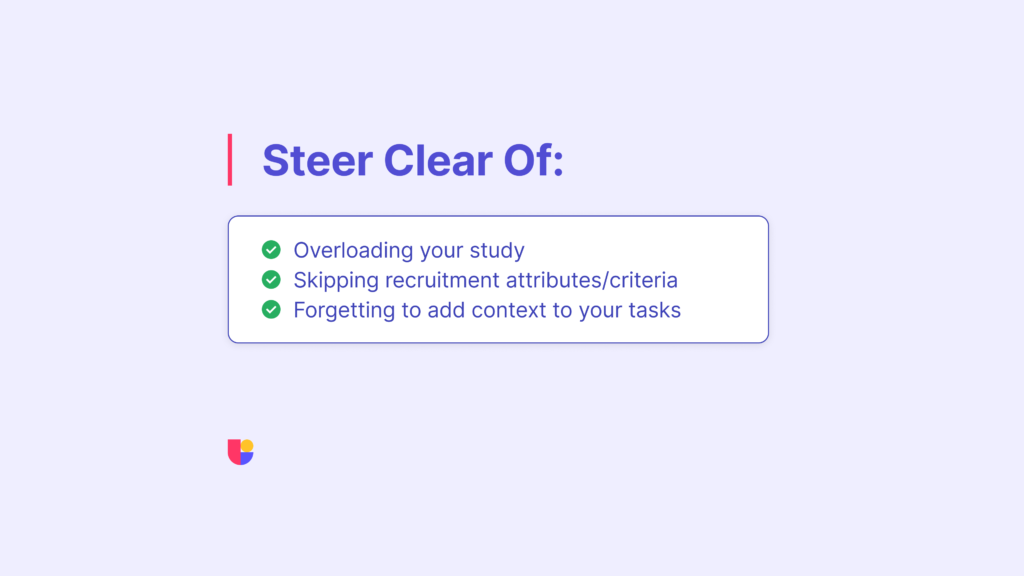Click the checkmark beside Forgetting to add context
The width and height of the screenshot is (1024, 576).
(x=271, y=310)
